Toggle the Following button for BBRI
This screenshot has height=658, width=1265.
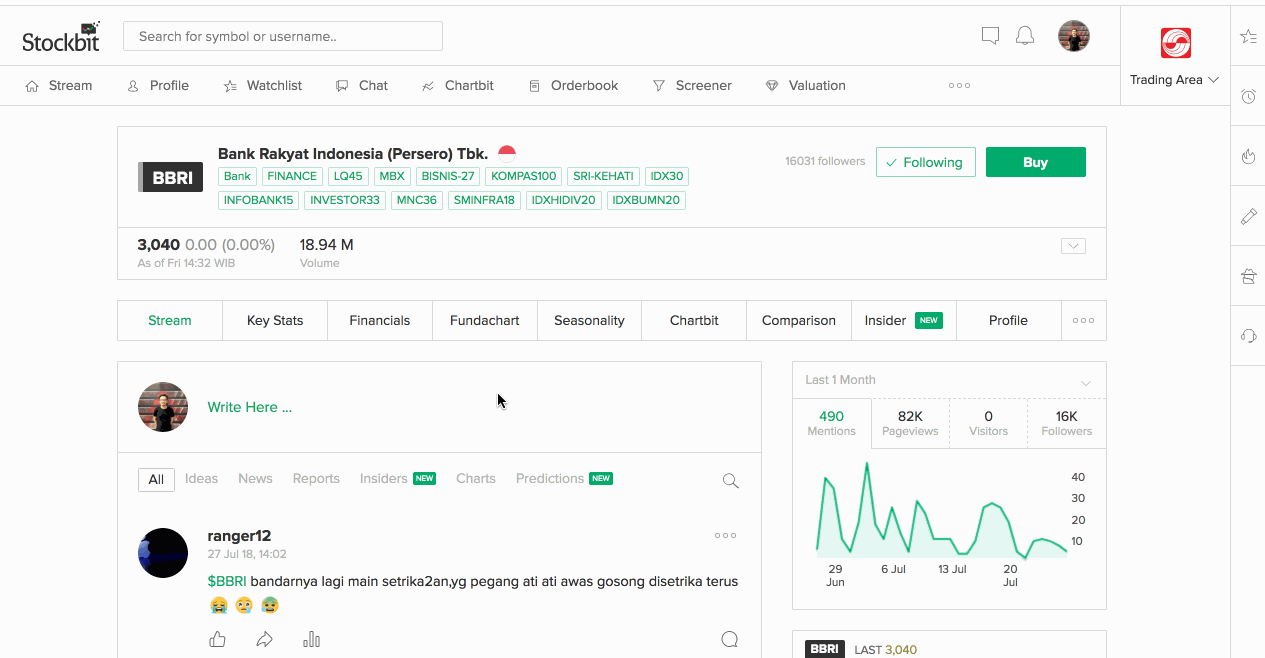tap(926, 162)
